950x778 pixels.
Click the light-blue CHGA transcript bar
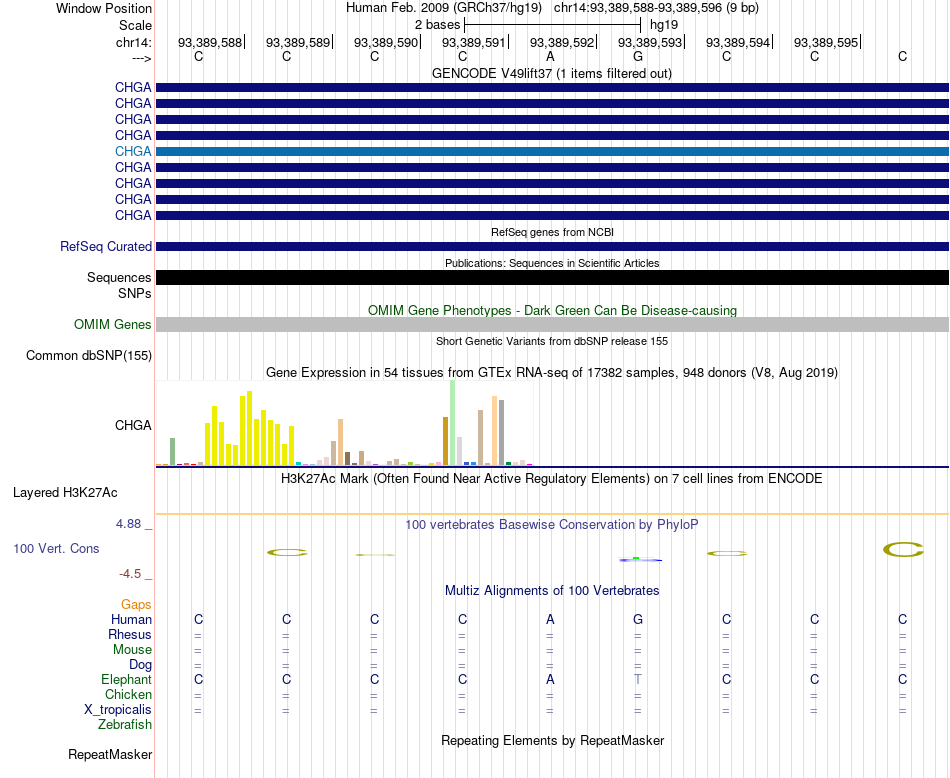pyautogui.click(x=552, y=151)
